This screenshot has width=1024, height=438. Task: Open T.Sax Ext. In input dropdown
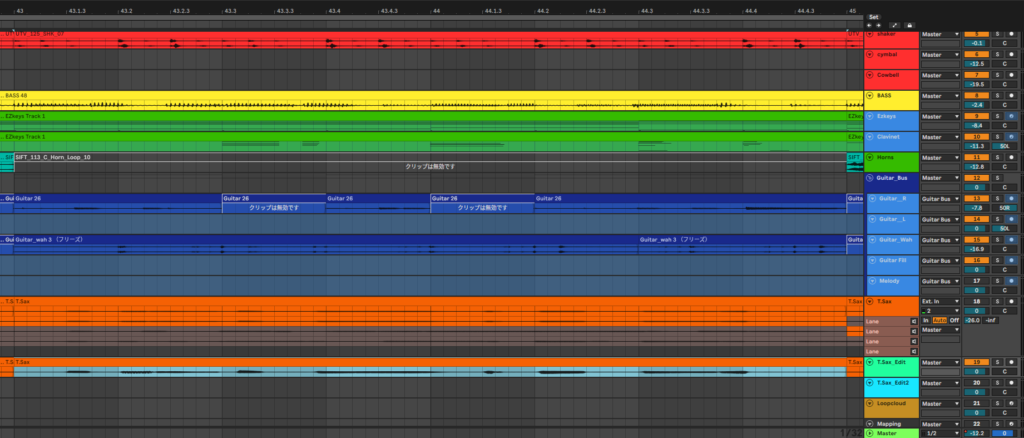(x=940, y=300)
